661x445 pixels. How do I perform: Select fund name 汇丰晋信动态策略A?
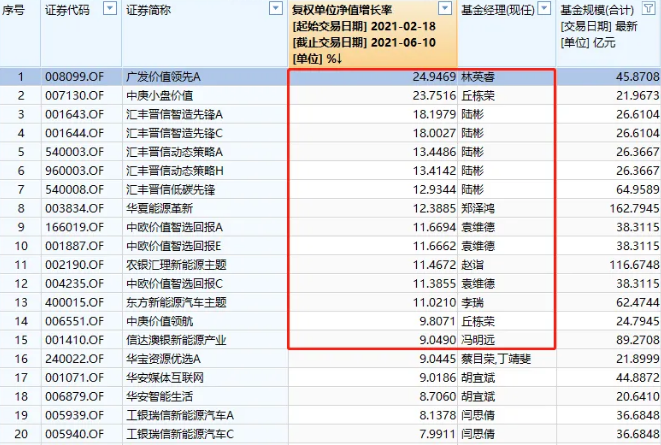(175, 152)
